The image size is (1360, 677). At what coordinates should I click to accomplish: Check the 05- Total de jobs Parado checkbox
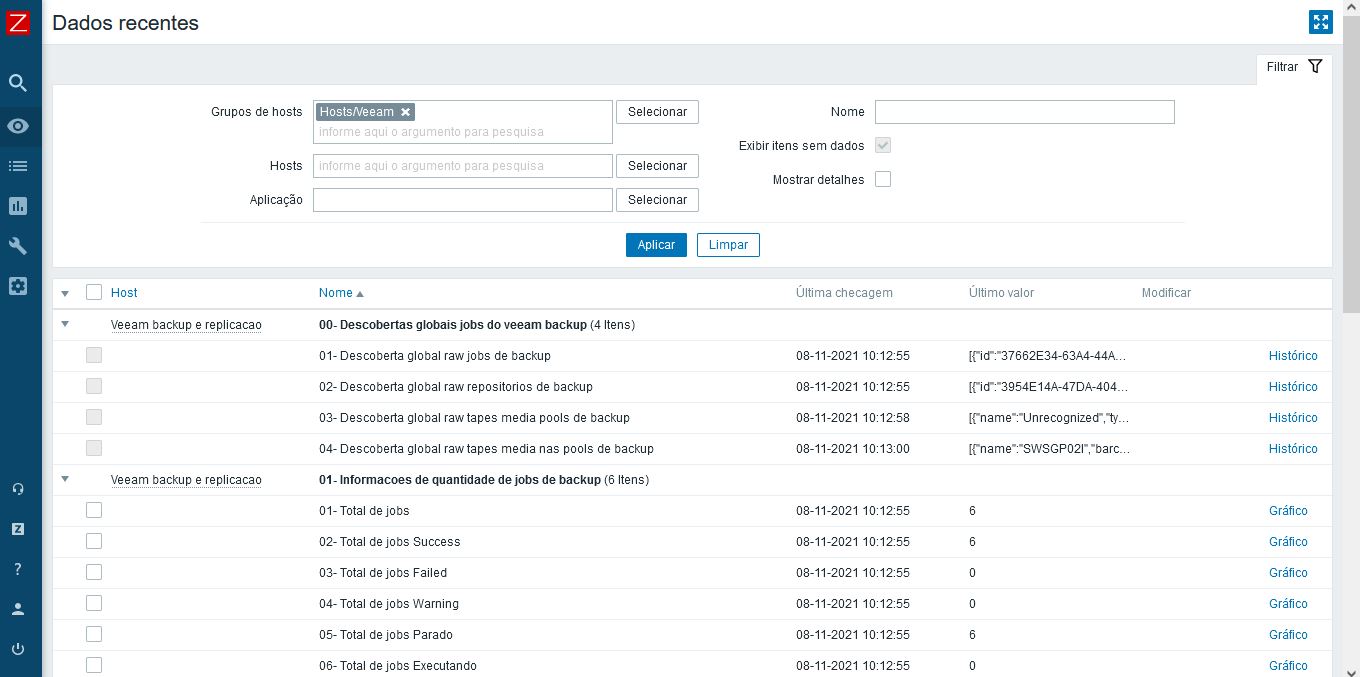coord(94,634)
